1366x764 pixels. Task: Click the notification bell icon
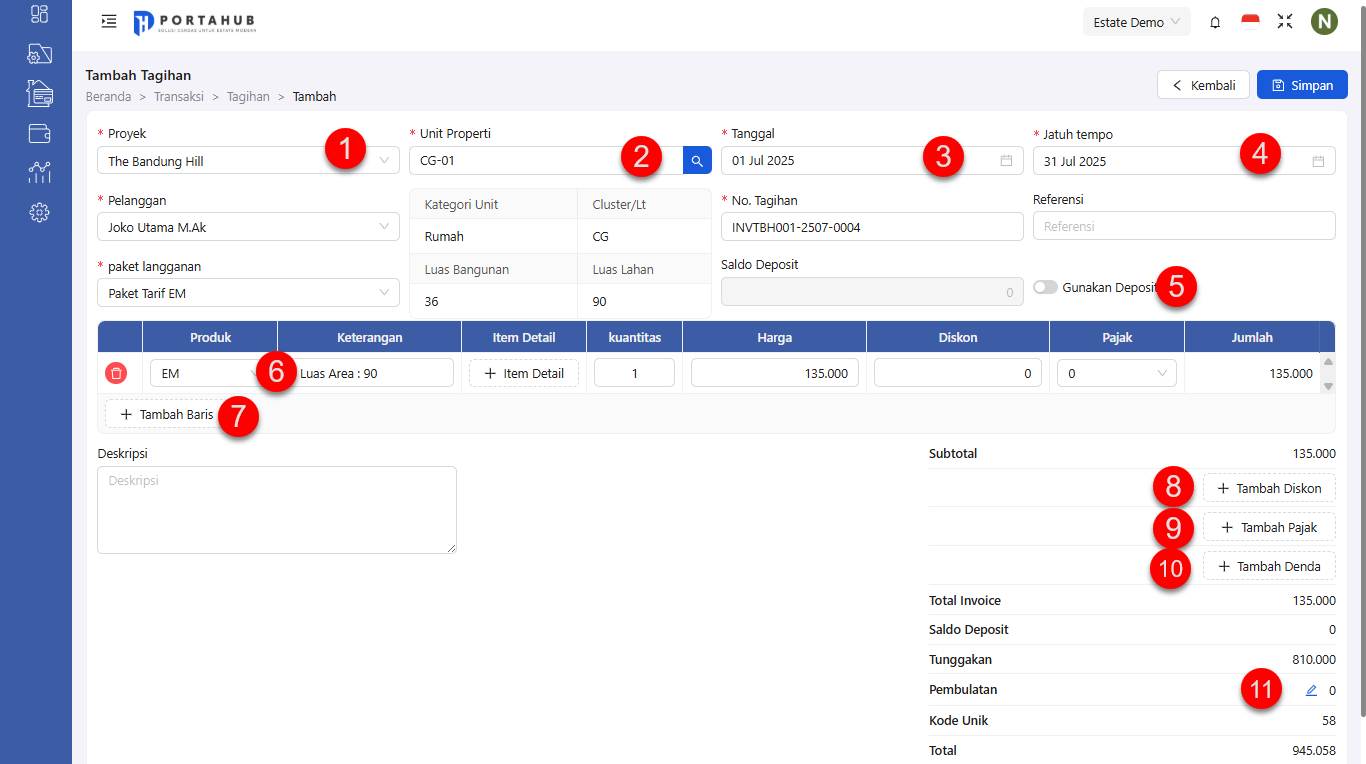(x=1215, y=21)
